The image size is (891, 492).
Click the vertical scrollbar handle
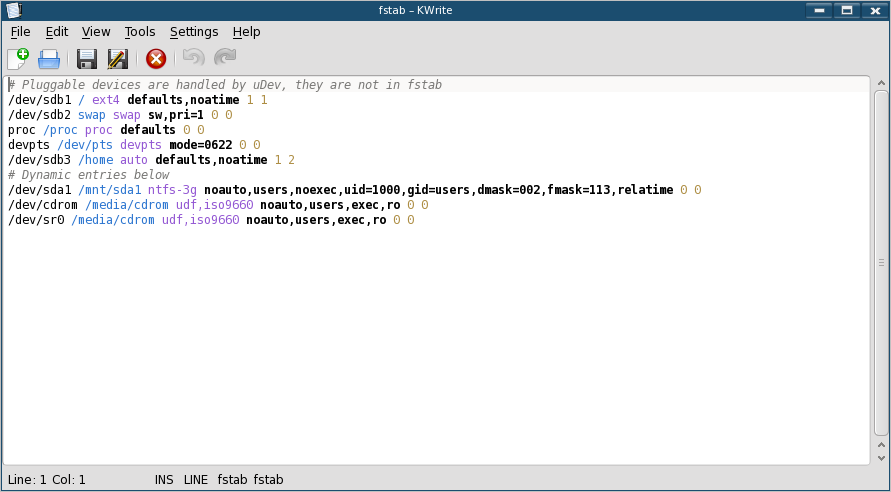[881, 262]
